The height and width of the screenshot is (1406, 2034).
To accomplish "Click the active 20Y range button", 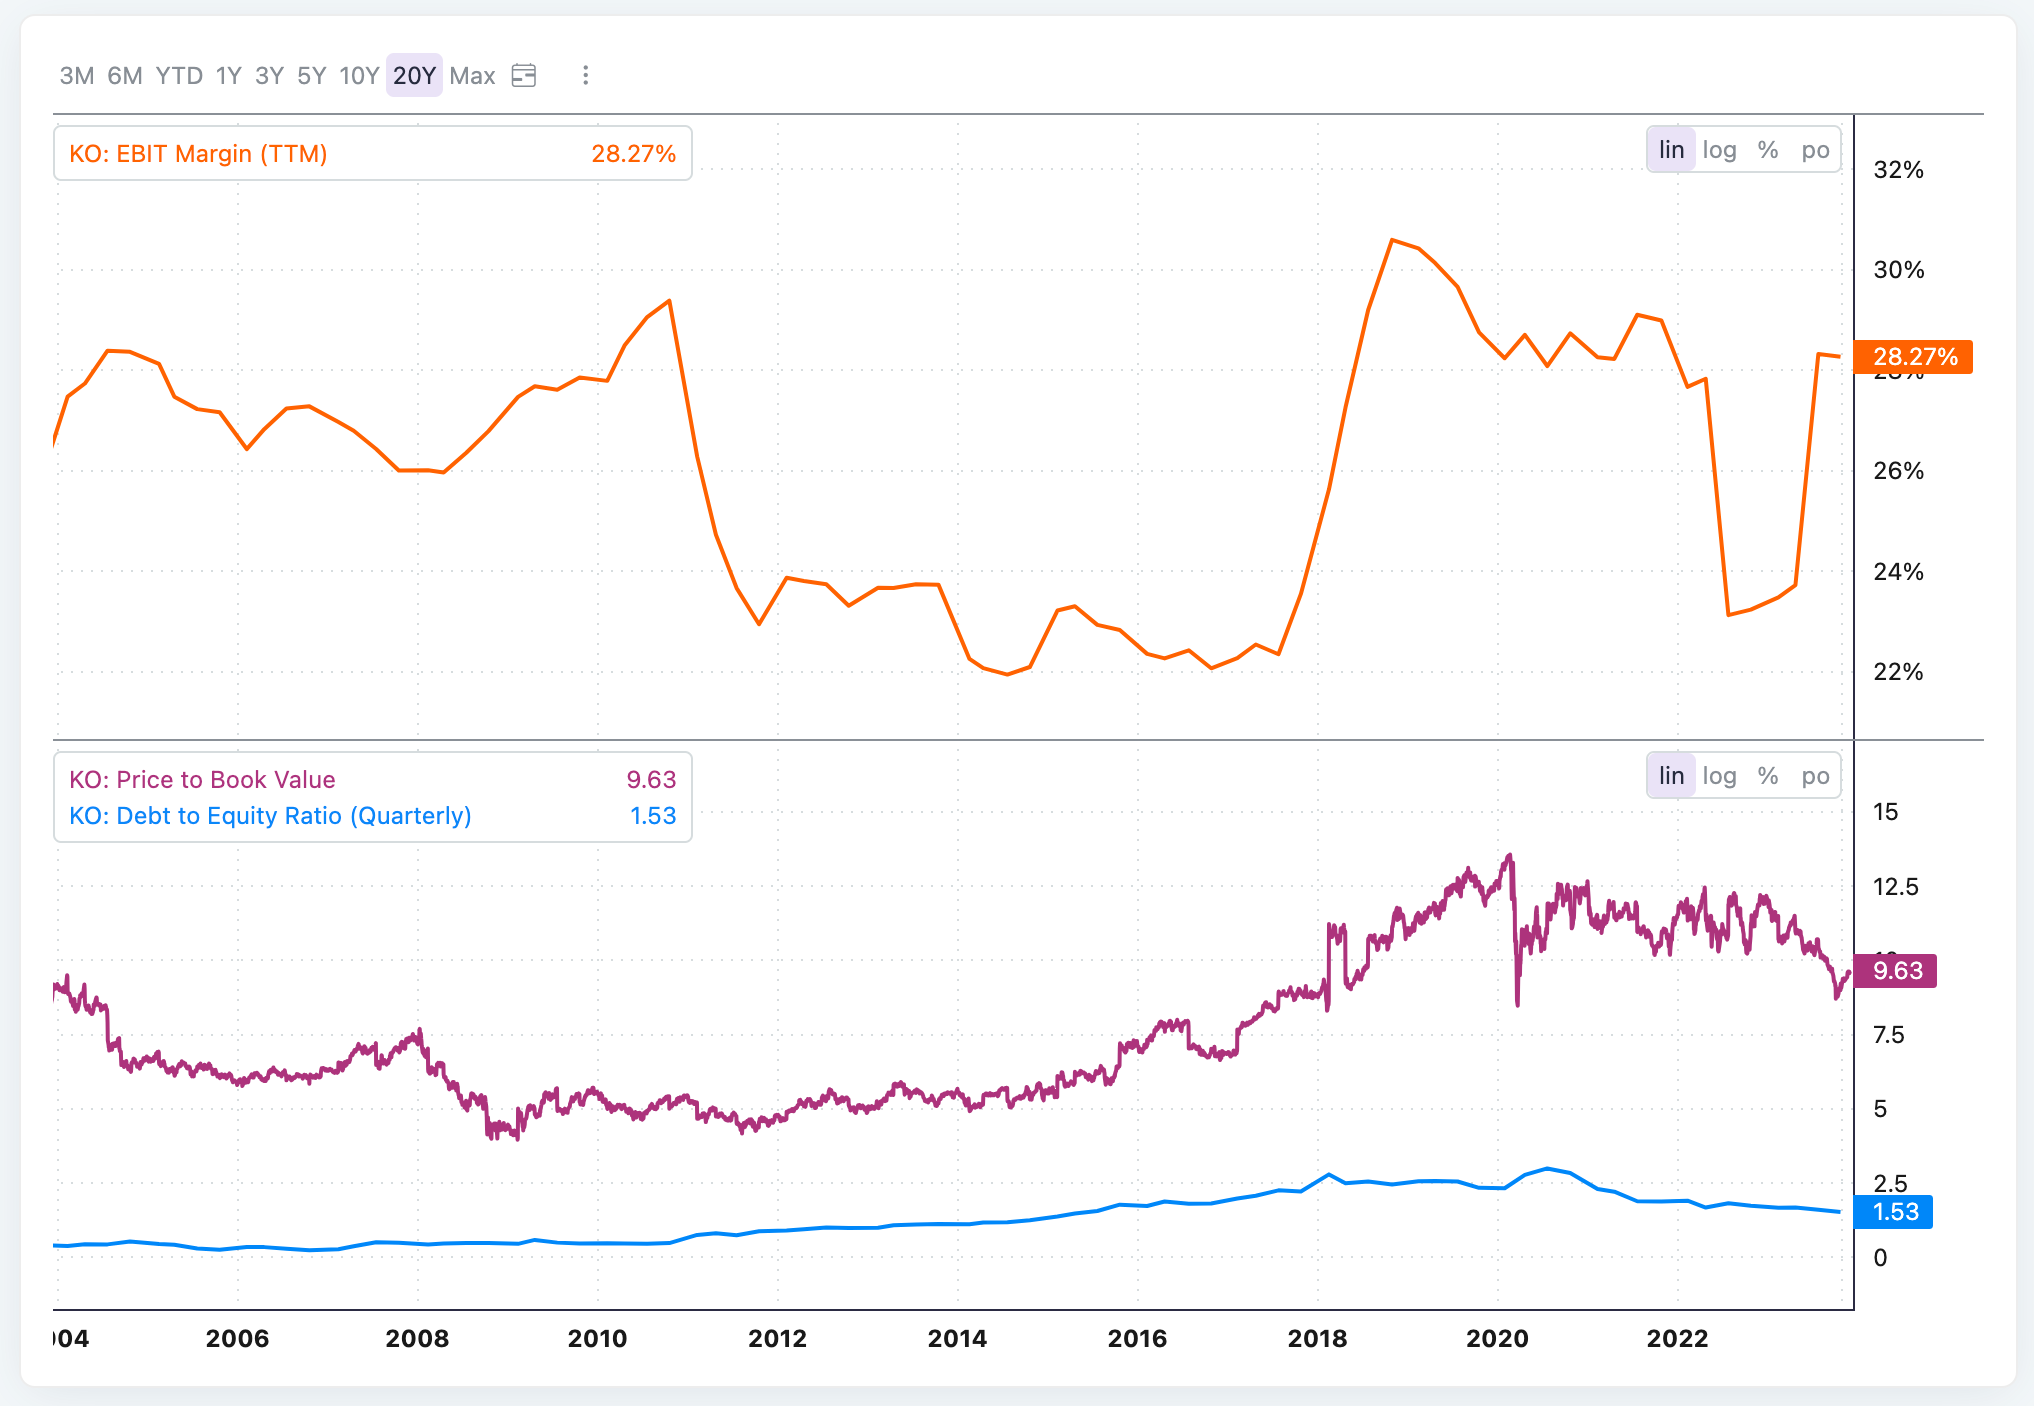I will pyautogui.click(x=414, y=76).
